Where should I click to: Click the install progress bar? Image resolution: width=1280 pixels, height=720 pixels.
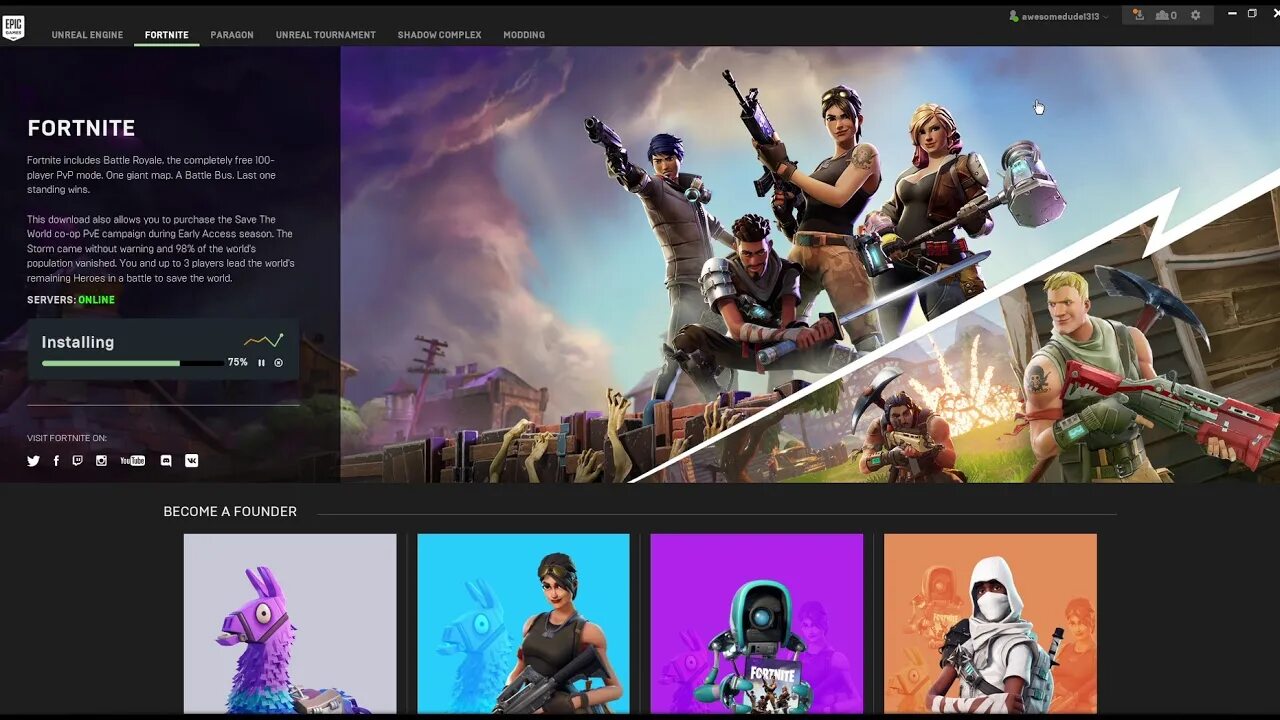(x=133, y=363)
